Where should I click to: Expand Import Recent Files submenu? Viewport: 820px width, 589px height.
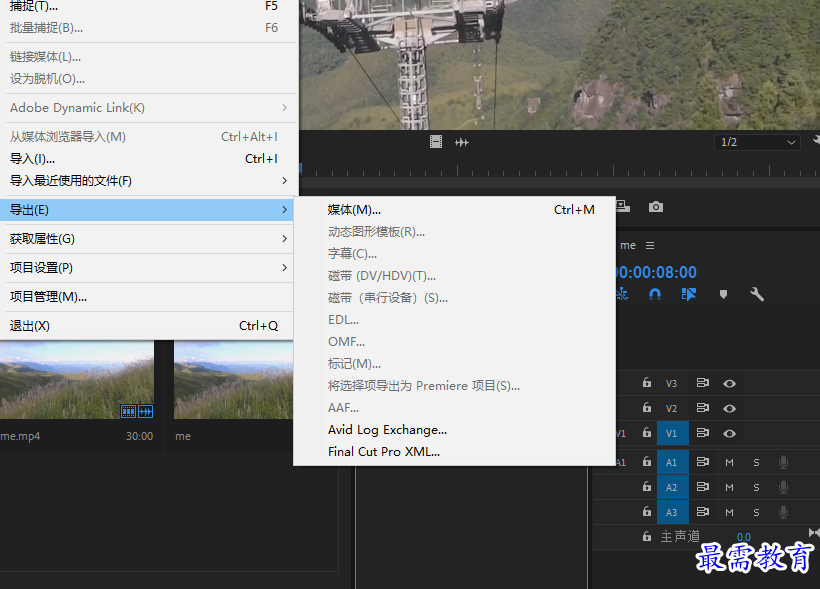click(149, 180)
